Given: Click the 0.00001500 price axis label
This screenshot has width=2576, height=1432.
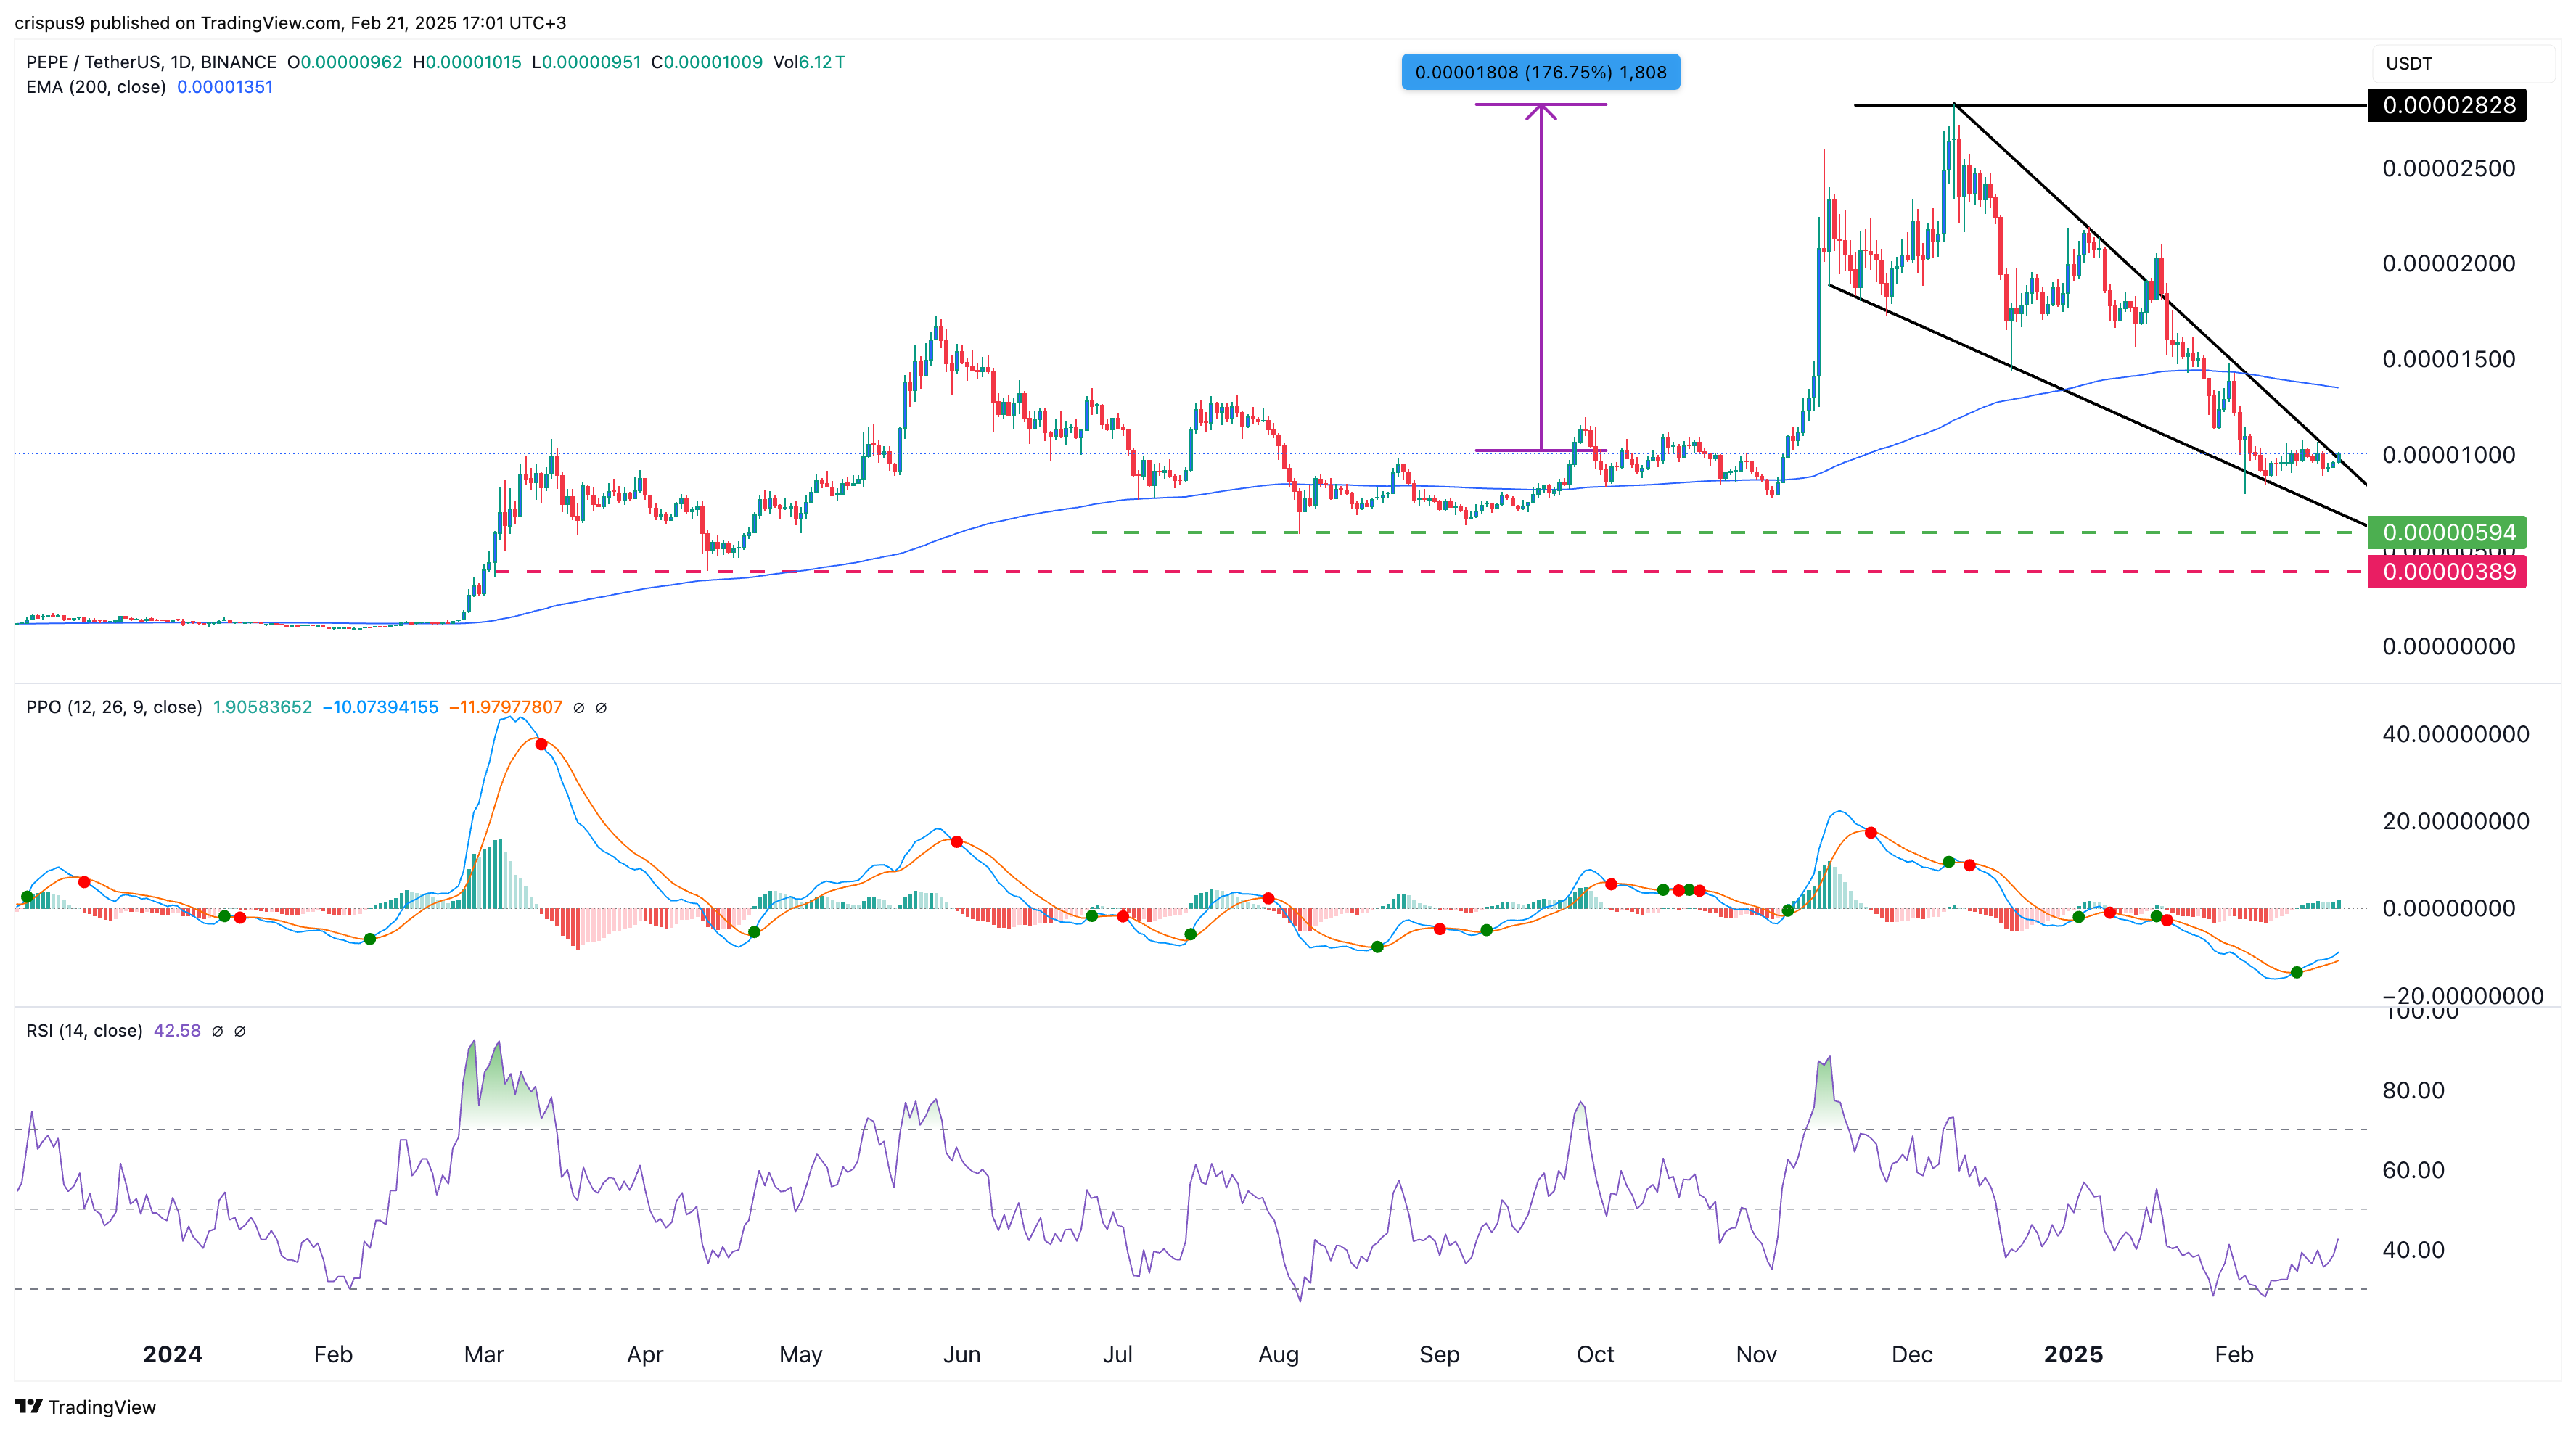Looking at the screenshot, I should tap(2448, 359).
